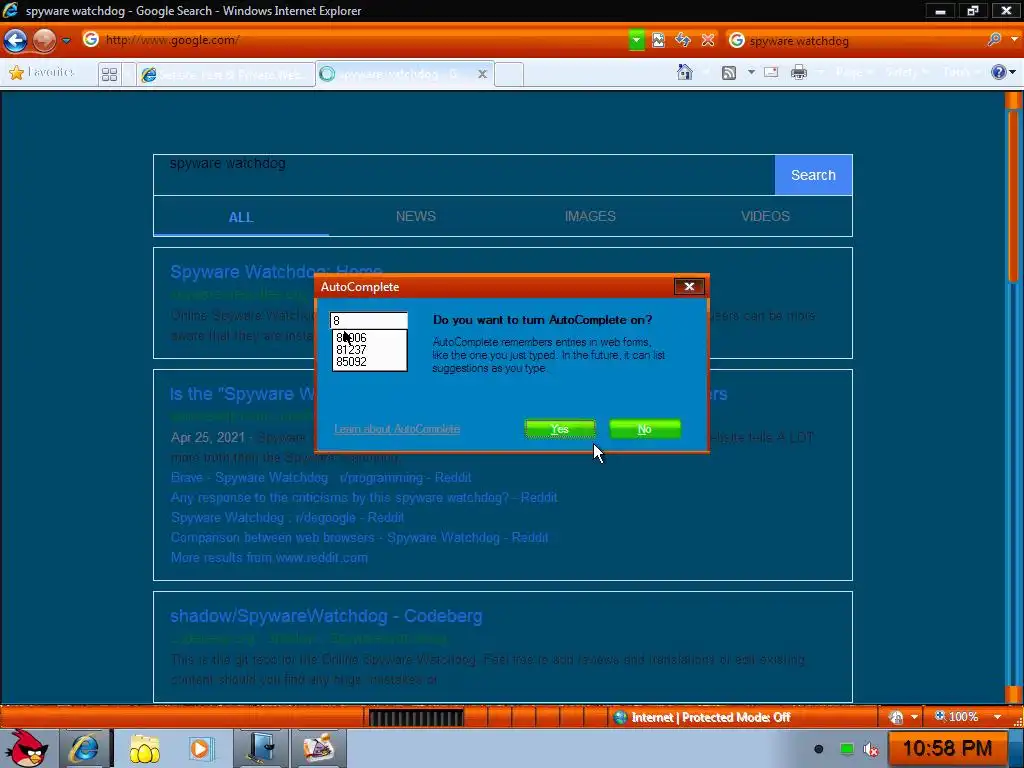Open the status bar security icon dropdown
The width and height of the screenshot is (1024, 768).
tap(914, 717)
